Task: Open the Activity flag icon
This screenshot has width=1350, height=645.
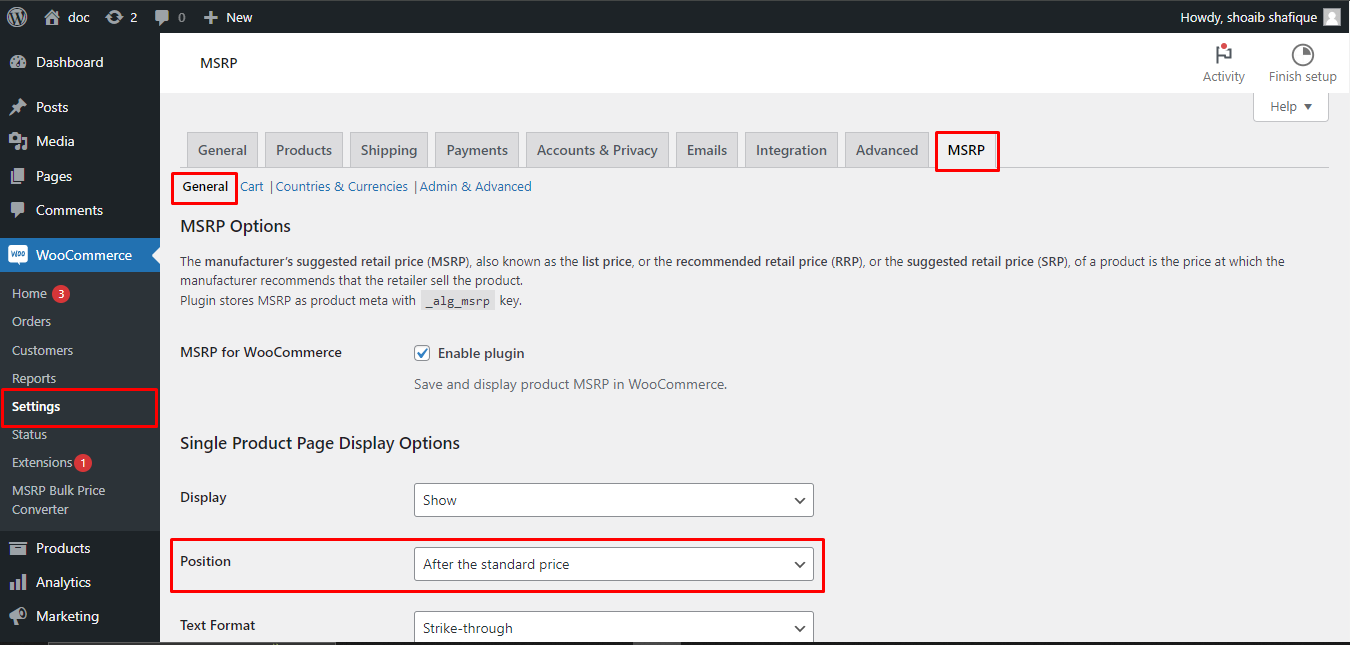Action: (x=1223, y=54)
